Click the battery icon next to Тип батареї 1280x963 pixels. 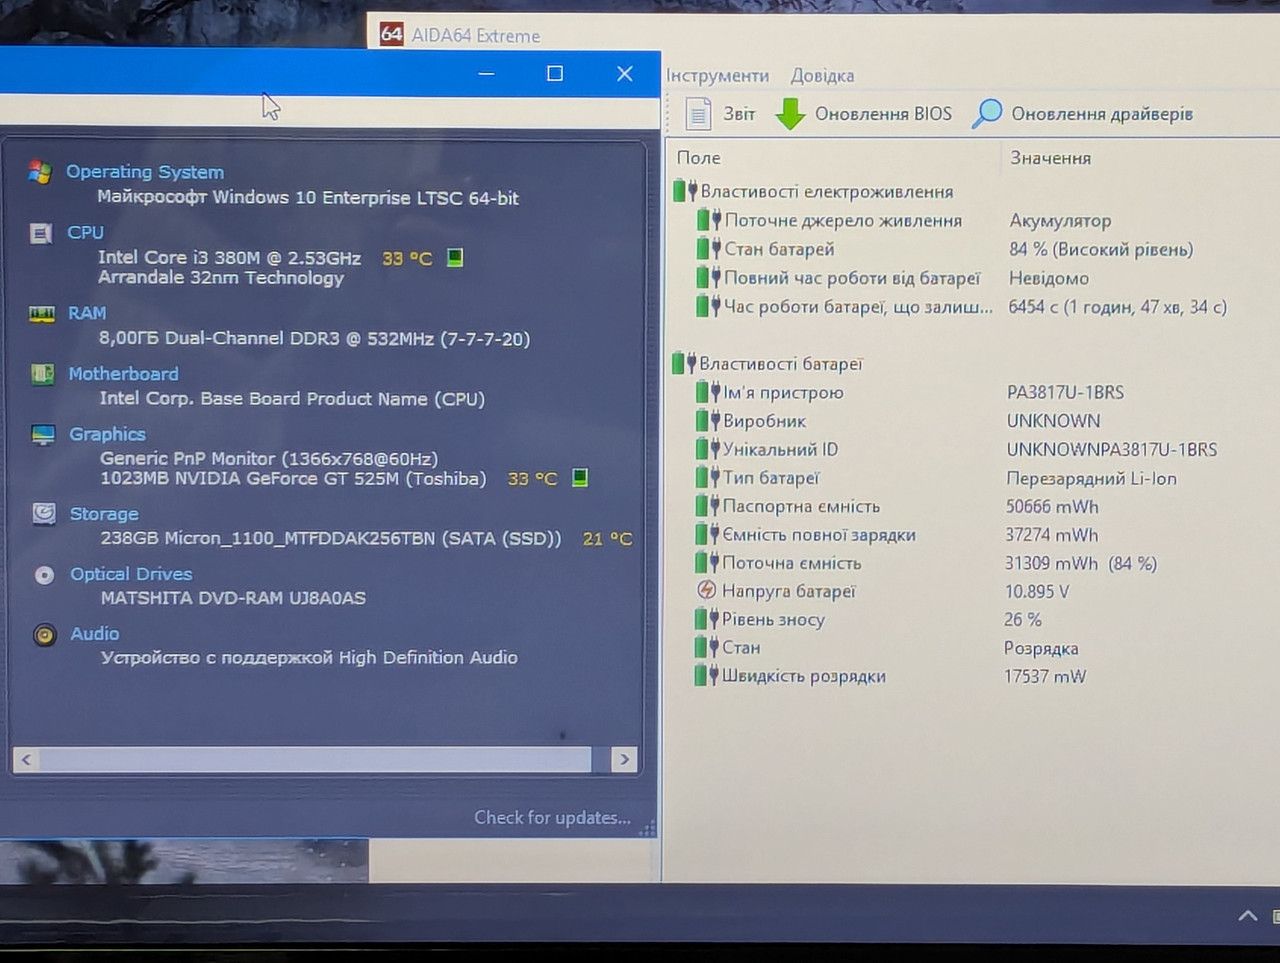pyautogui.click(x=708, y=477)
